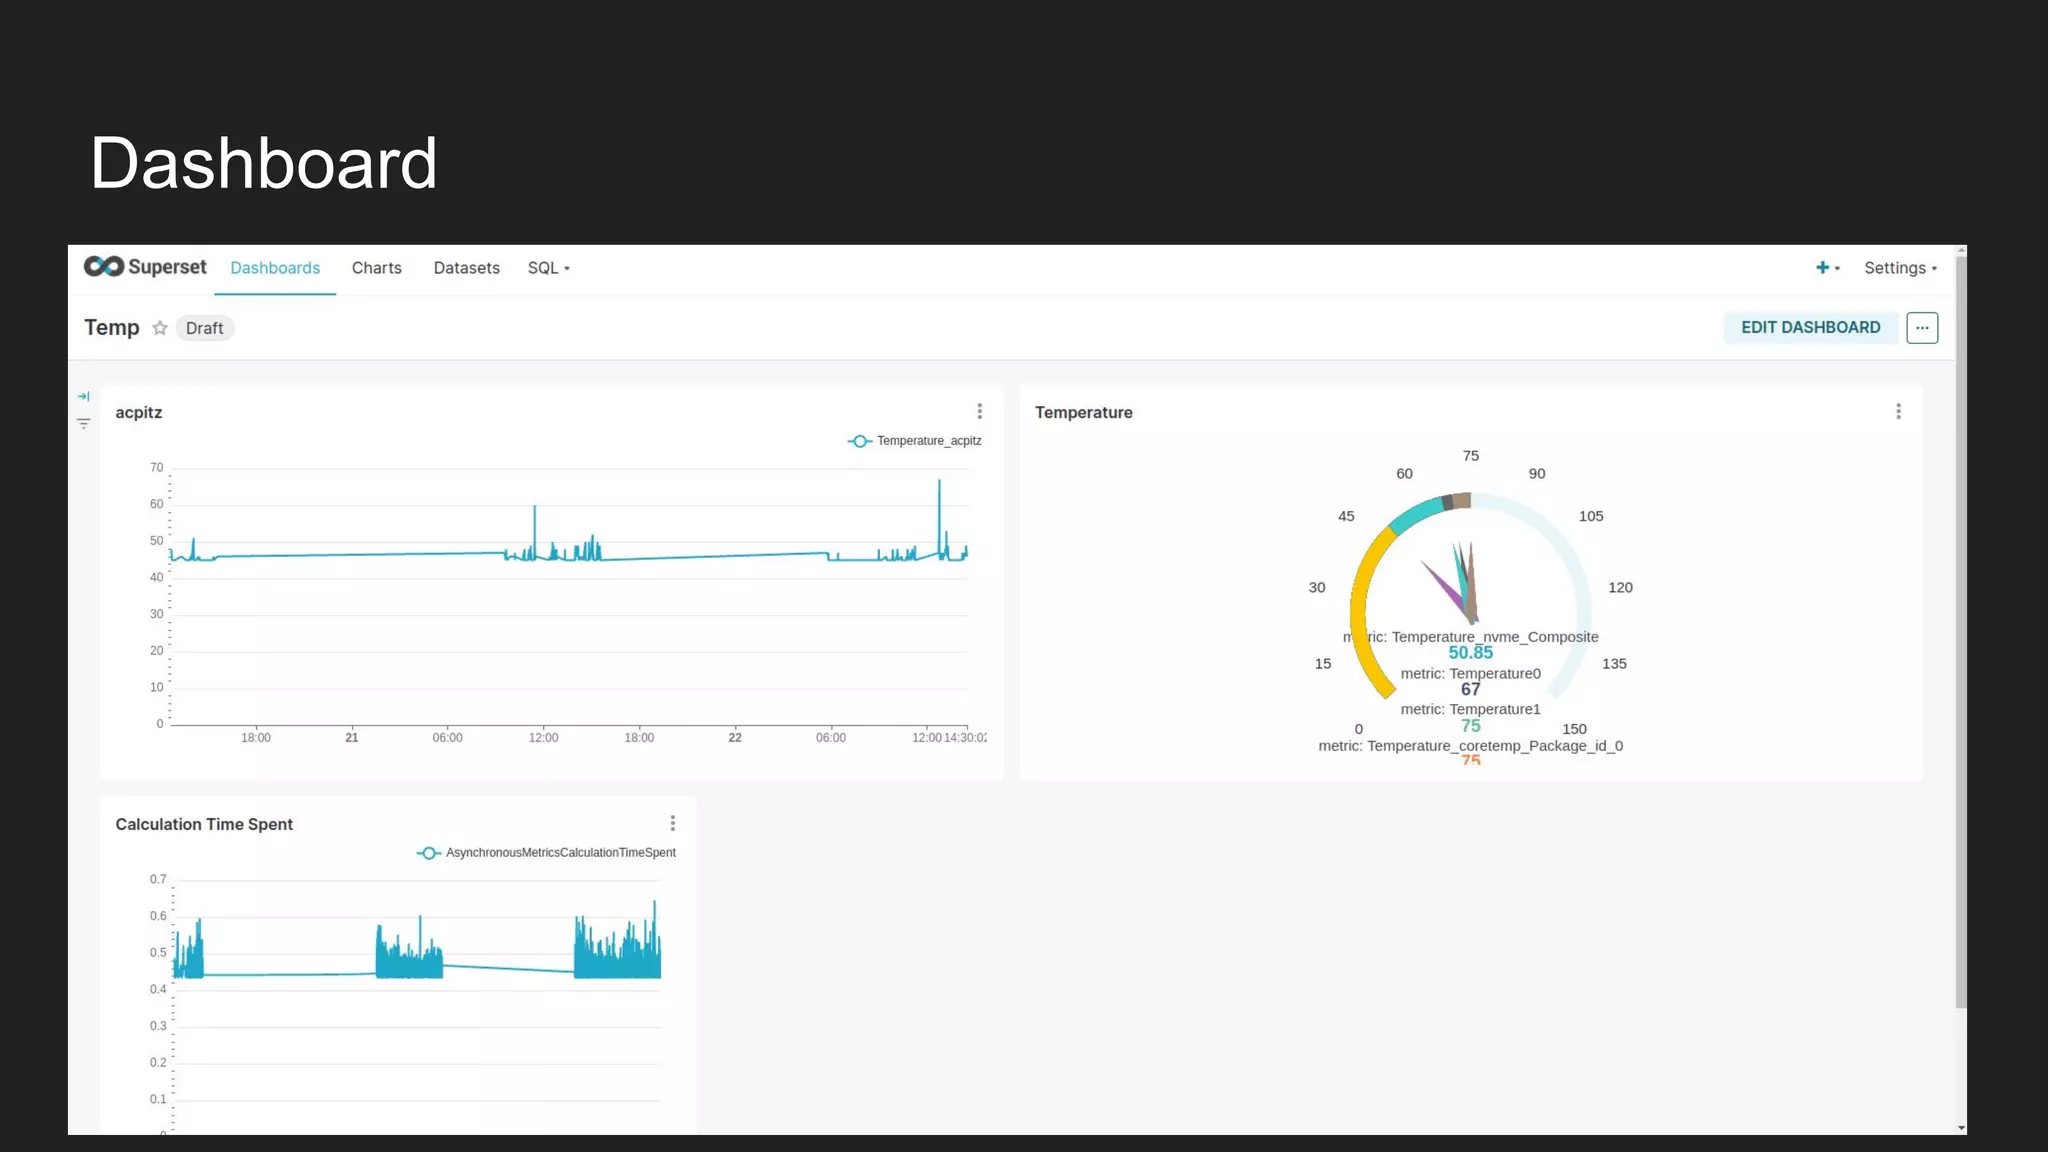This screenshot has width=2048, height=1152.
Task: Expand the Settings dropdown
Action: click(1899, 268)
